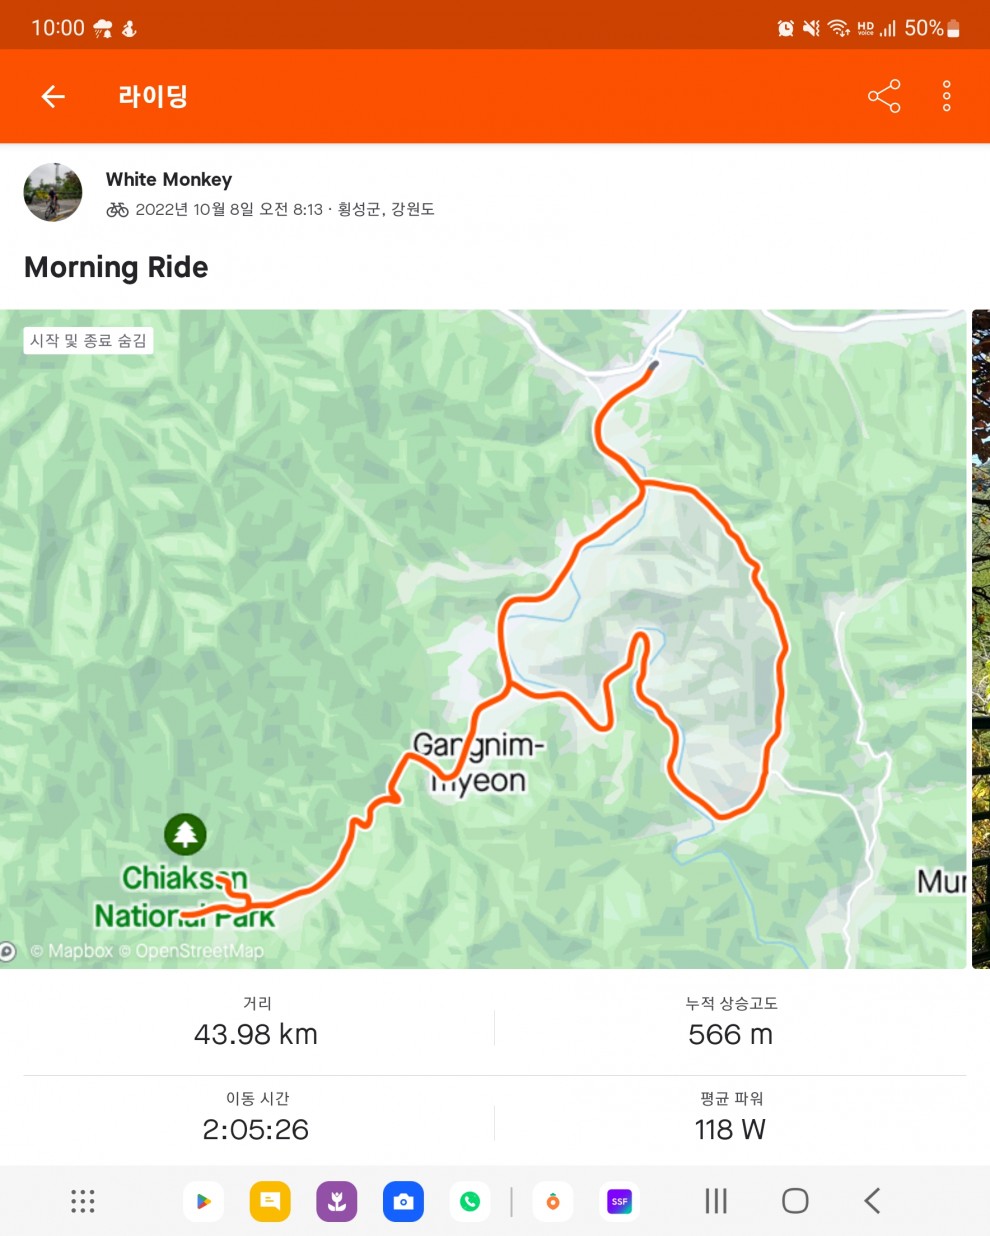Open the app drawer grid icon

click(83, 1201)
